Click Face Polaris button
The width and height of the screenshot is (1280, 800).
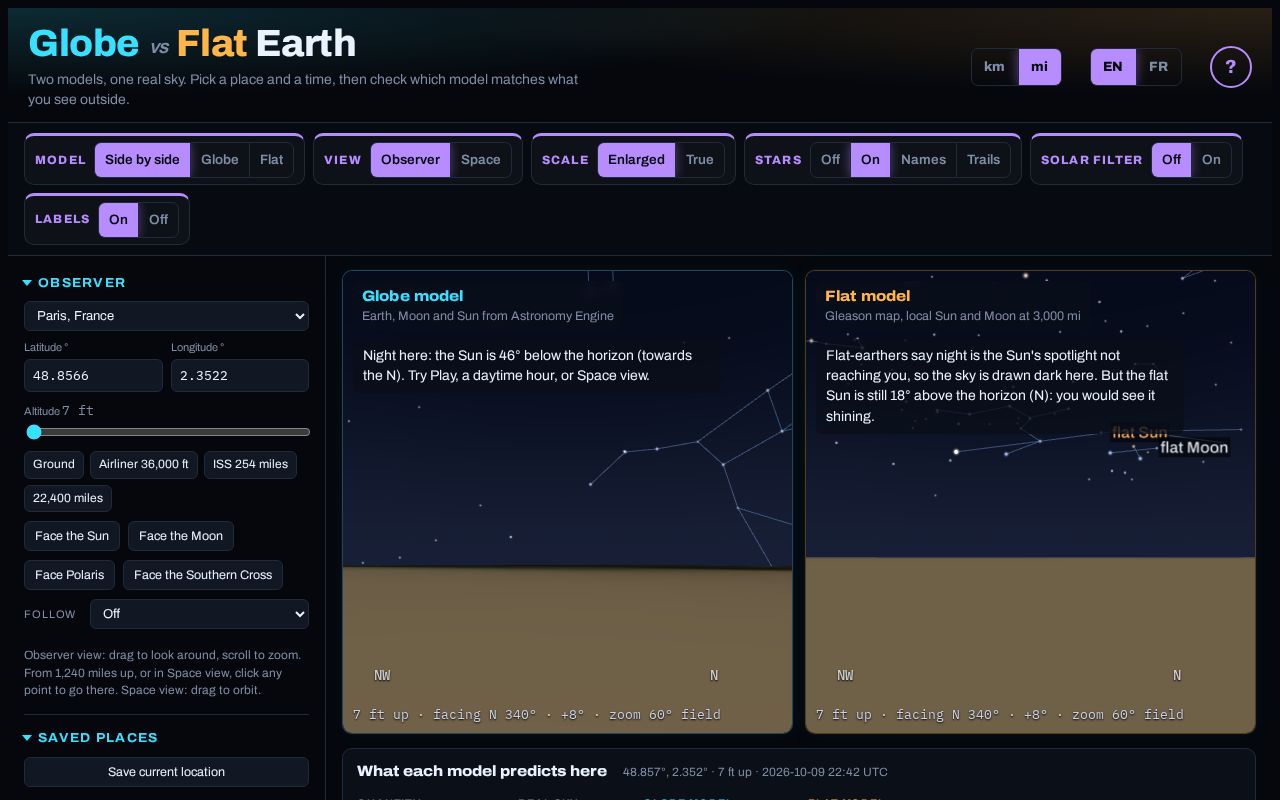tap(69, 575)
